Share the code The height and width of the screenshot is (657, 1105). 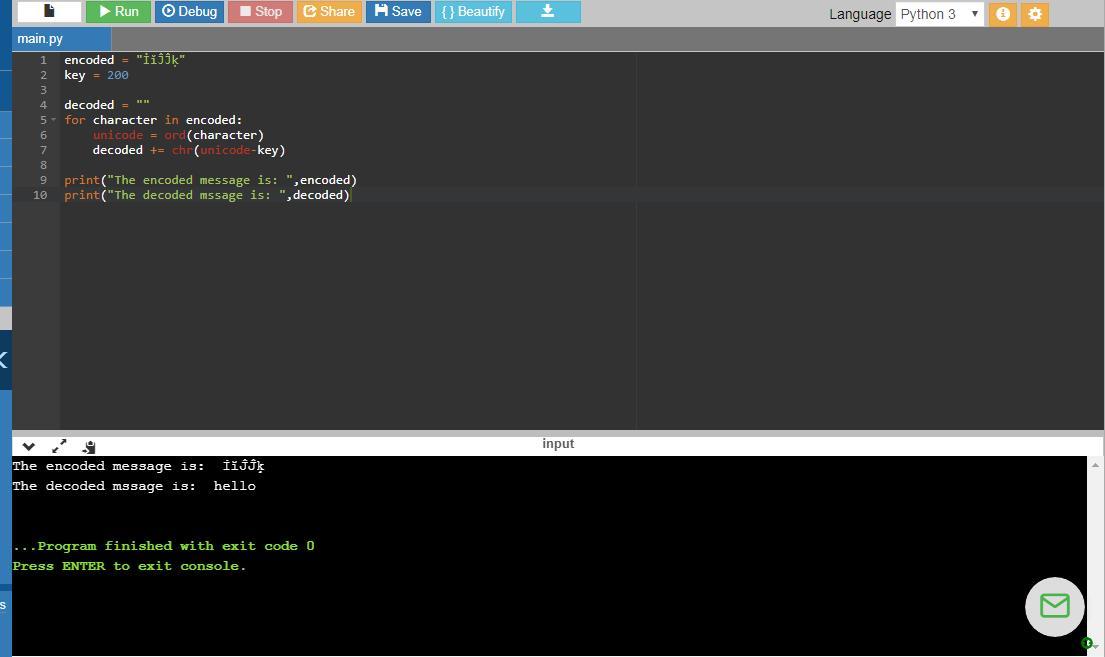(328, 12)
